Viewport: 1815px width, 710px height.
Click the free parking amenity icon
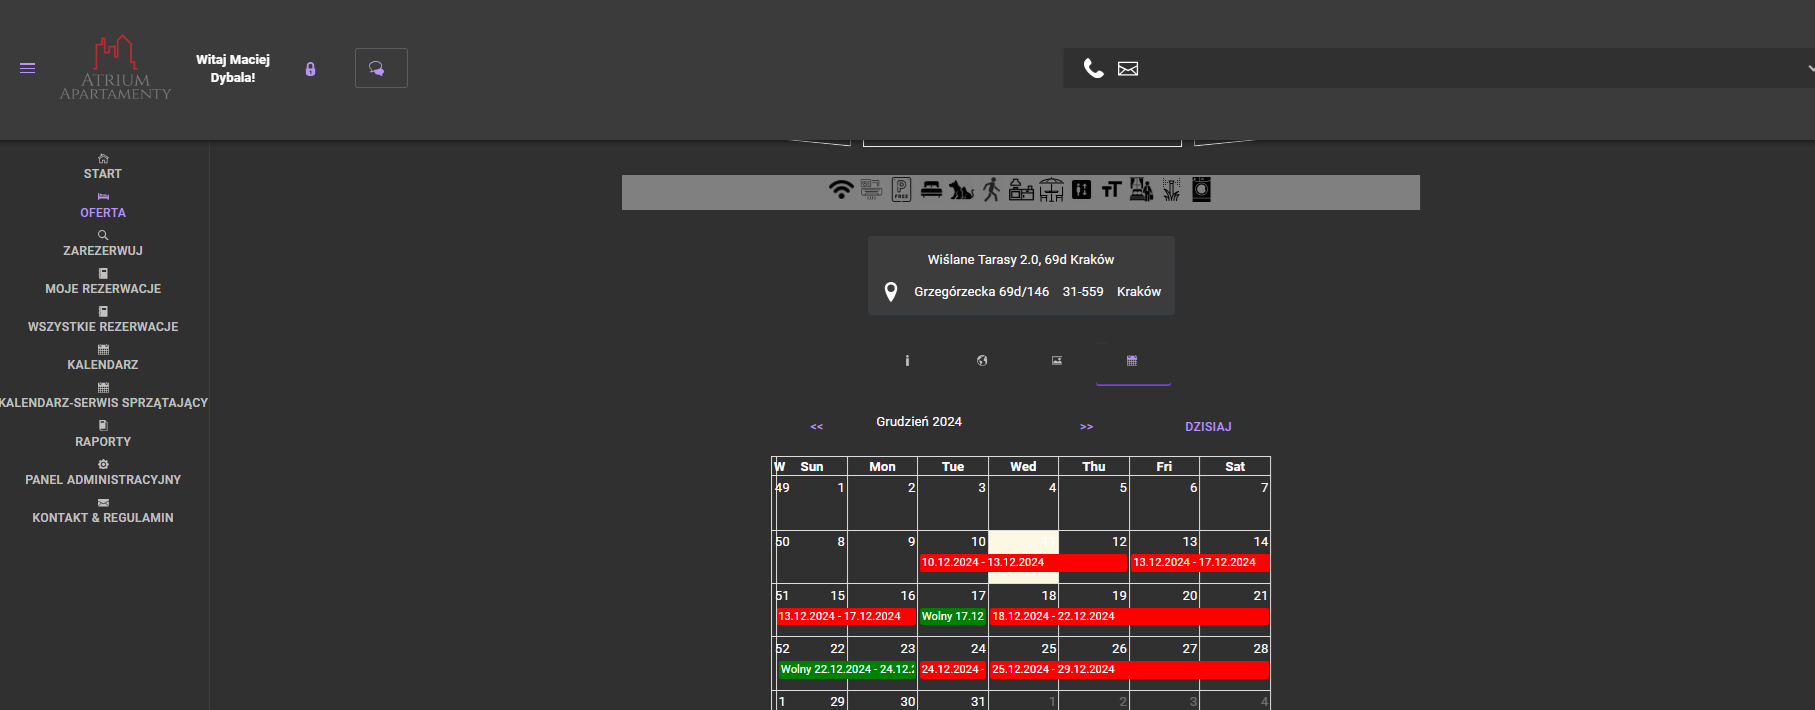tap(901, 190)
